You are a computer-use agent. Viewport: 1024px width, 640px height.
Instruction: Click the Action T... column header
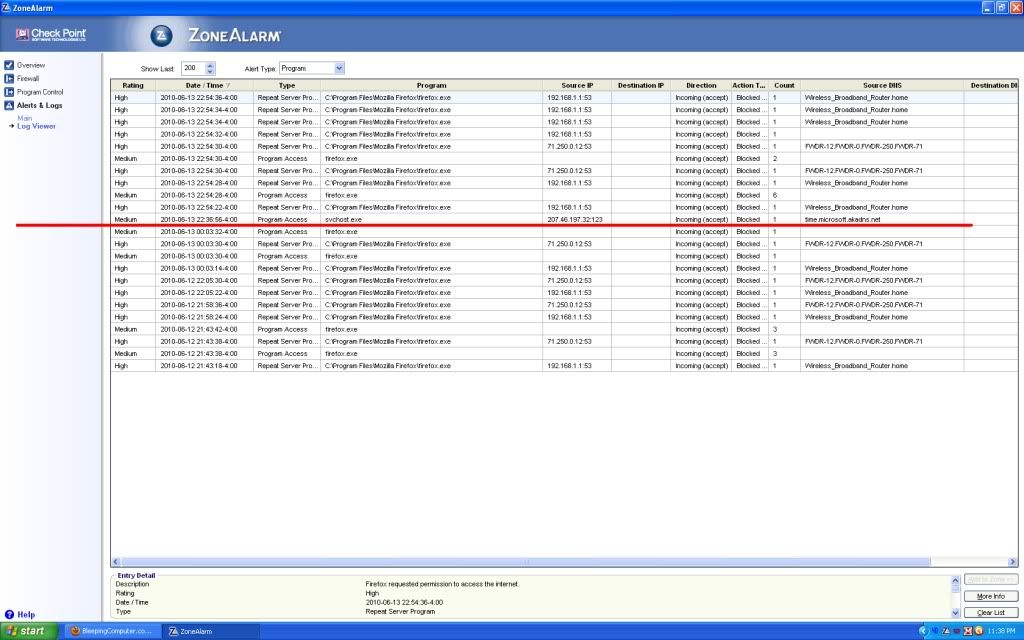(x=749, y=85)
